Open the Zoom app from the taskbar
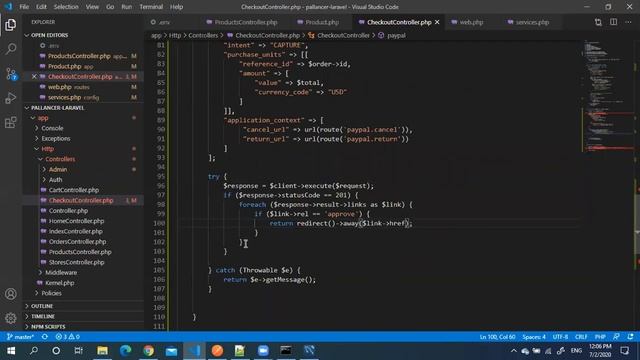Image resolution: width=640 pixels, height=360 pixels. point(263,351)
